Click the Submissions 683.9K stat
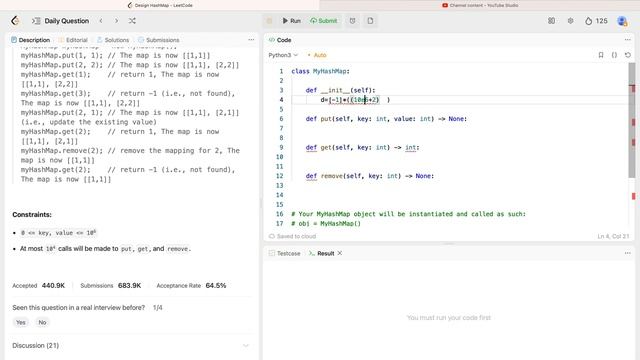 (111, 286)
